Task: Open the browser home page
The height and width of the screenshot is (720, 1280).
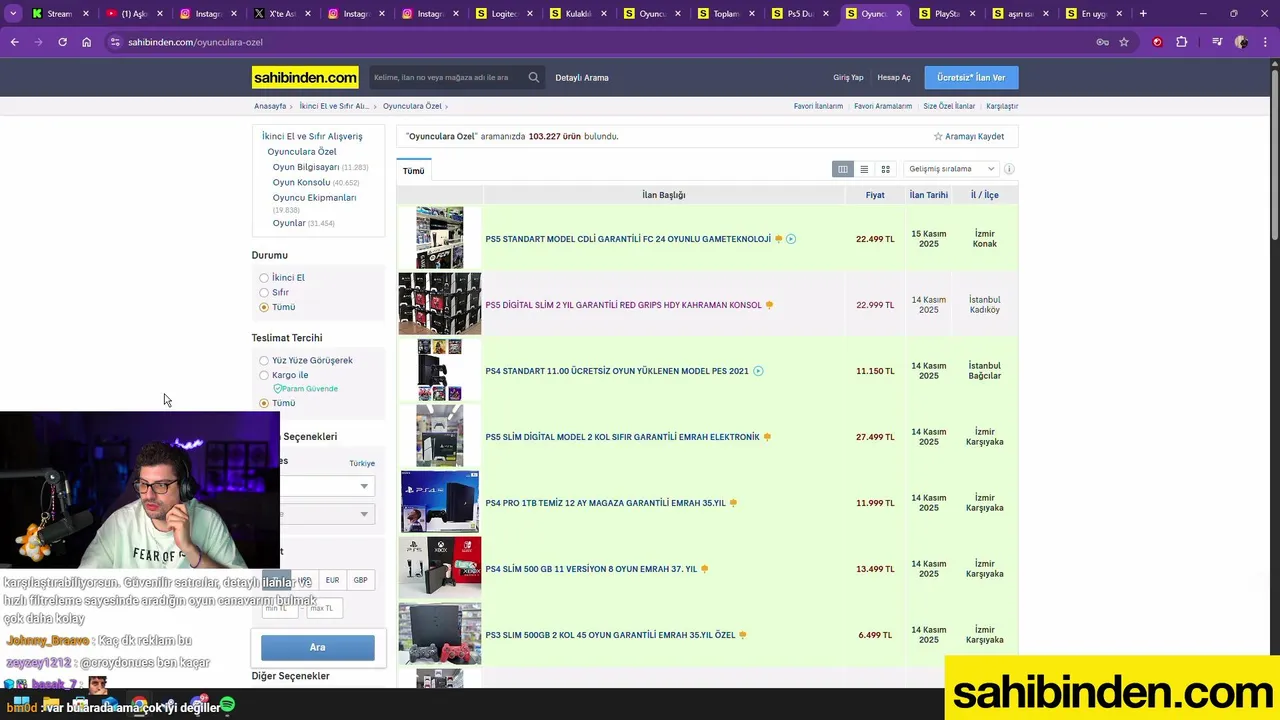Action: click(x=87, y=42)
